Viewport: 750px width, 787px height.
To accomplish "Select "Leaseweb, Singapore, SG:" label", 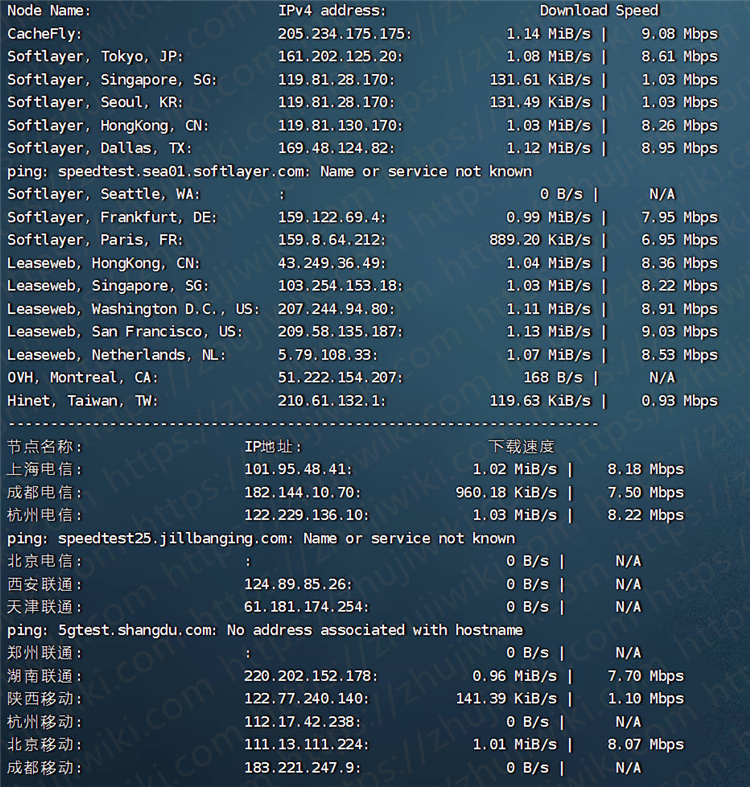I will click(108, 287).
